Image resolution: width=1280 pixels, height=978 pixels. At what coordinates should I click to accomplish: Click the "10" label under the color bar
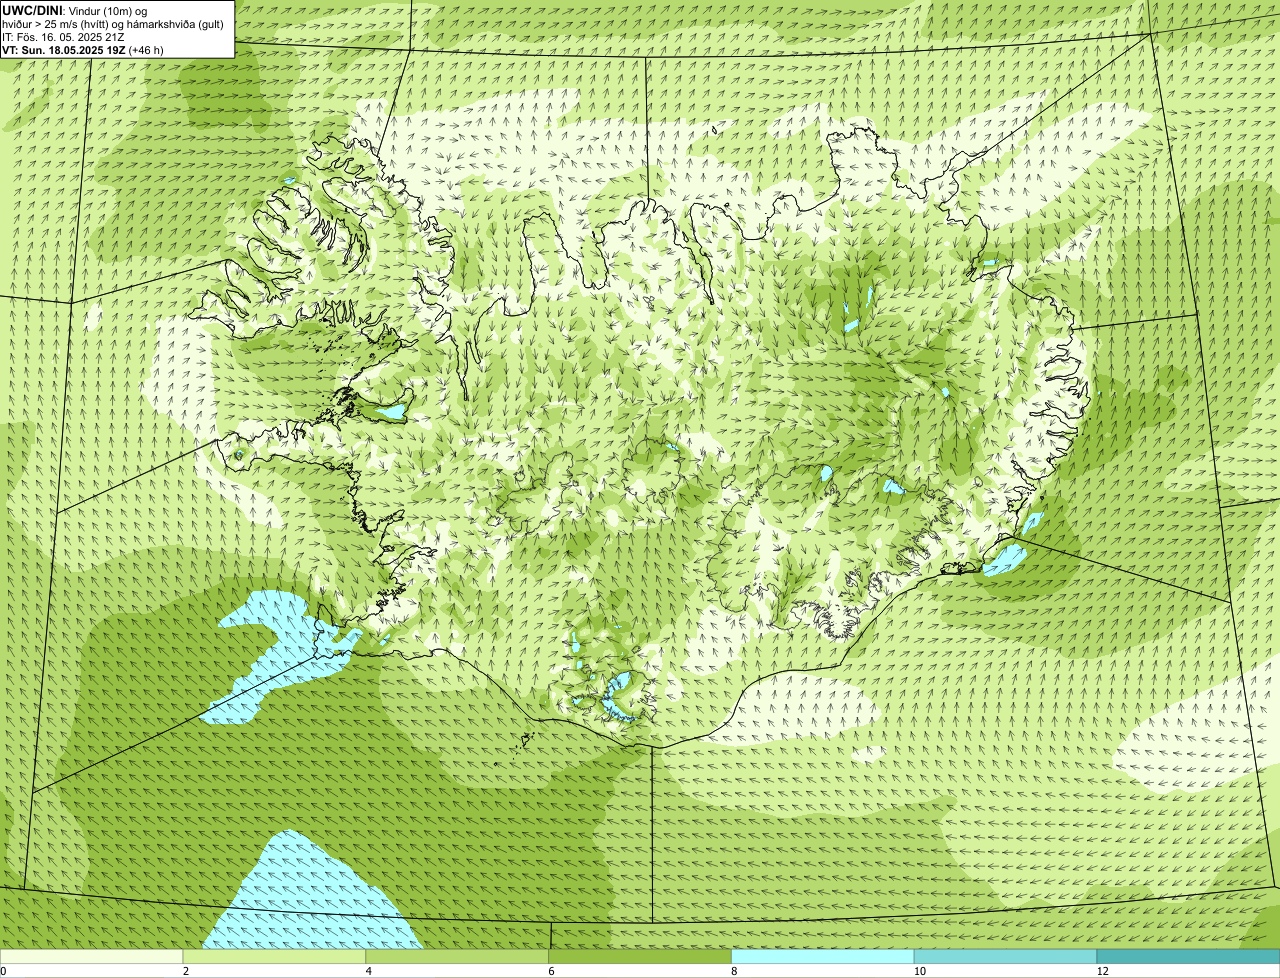(919, 971)
